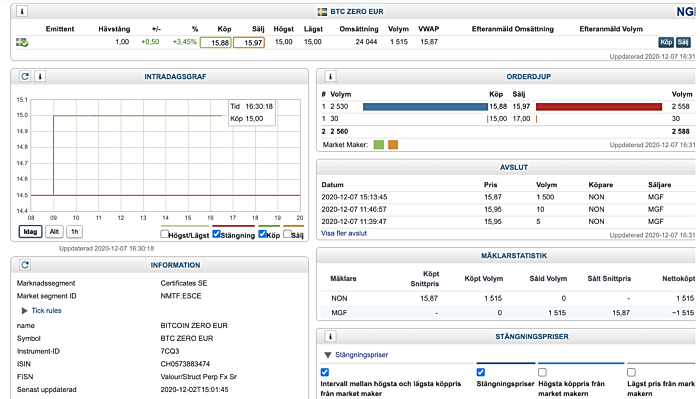Viewport: 700px width, 399px height.
Task: Click the Sälj button in the top row
Action: [683, 42]
